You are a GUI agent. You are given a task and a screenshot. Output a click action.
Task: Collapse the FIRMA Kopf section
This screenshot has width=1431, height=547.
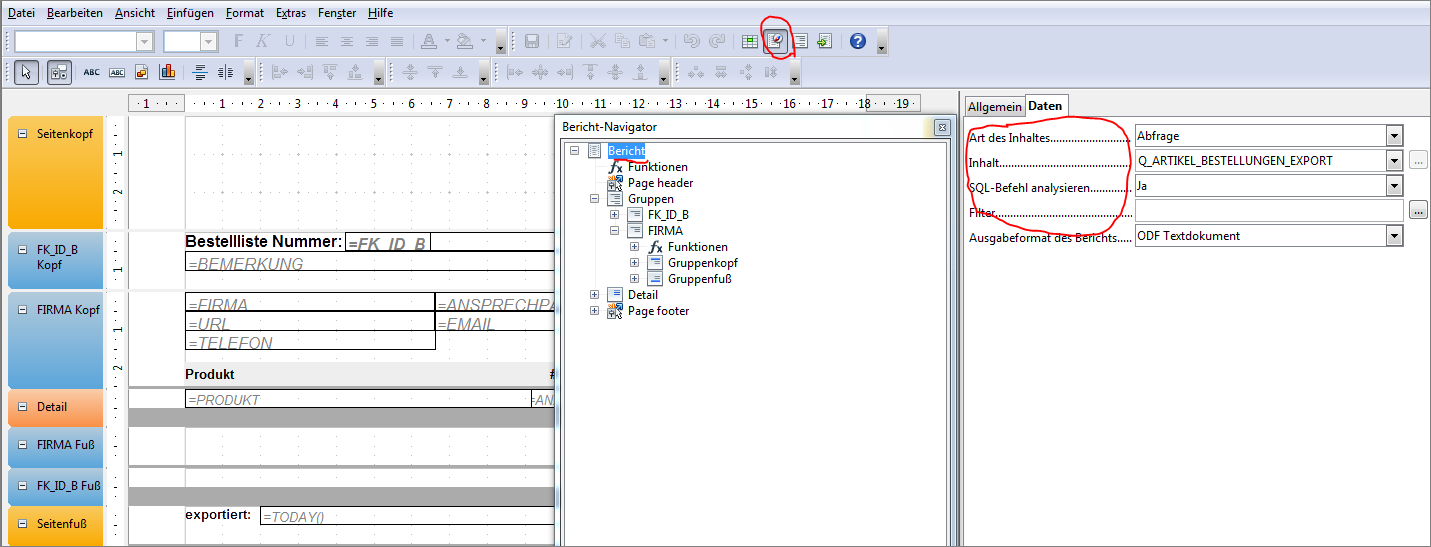22,310
